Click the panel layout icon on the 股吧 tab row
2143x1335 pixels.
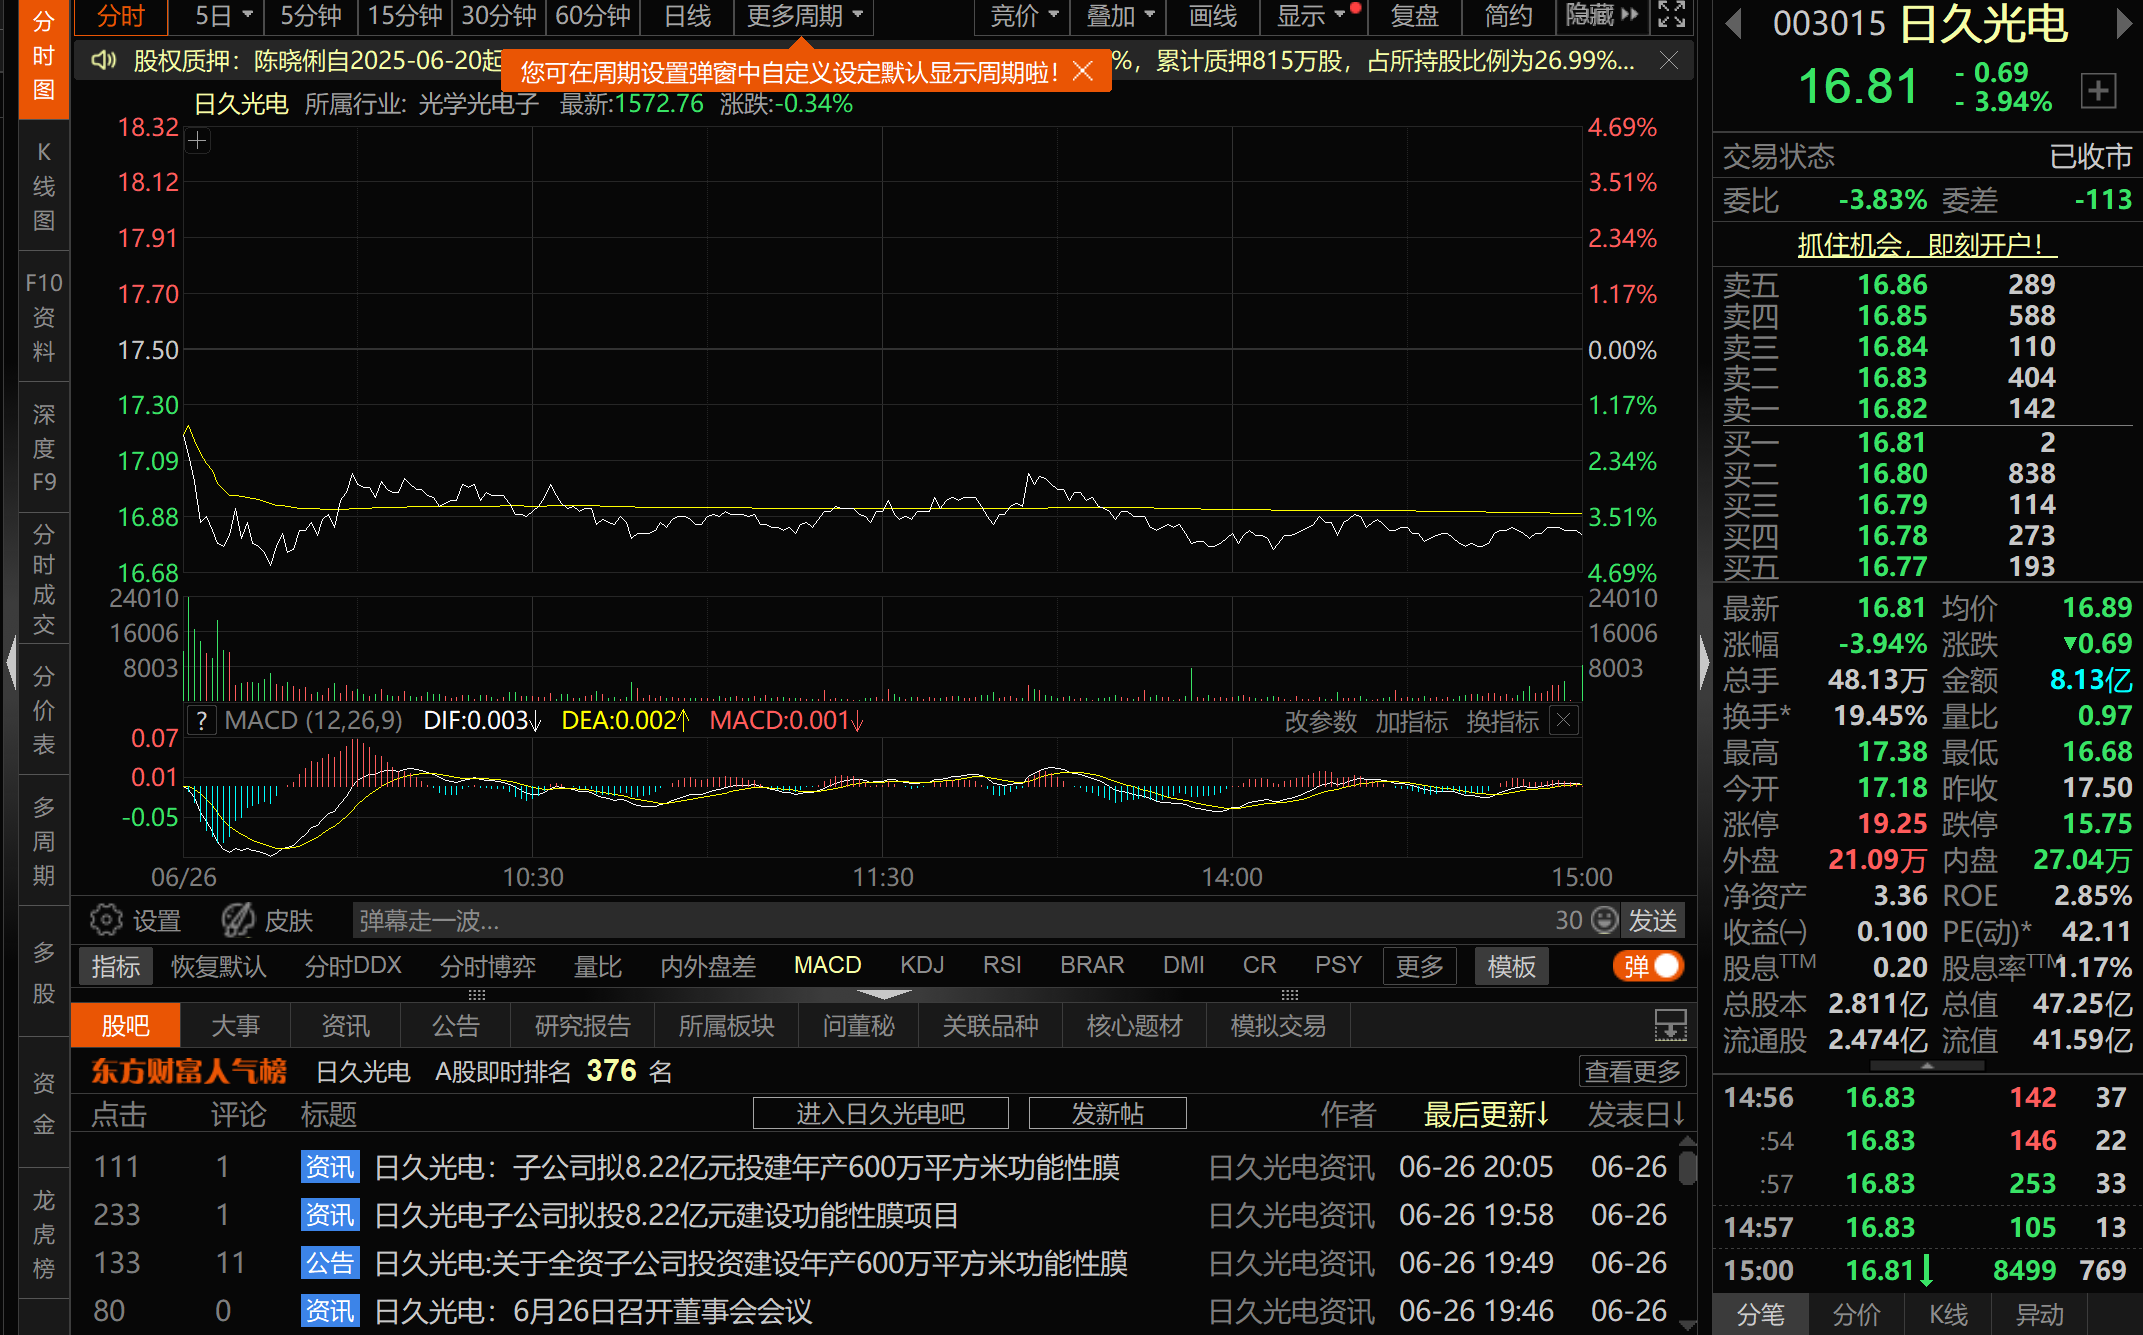[x=1670, y=1025]
